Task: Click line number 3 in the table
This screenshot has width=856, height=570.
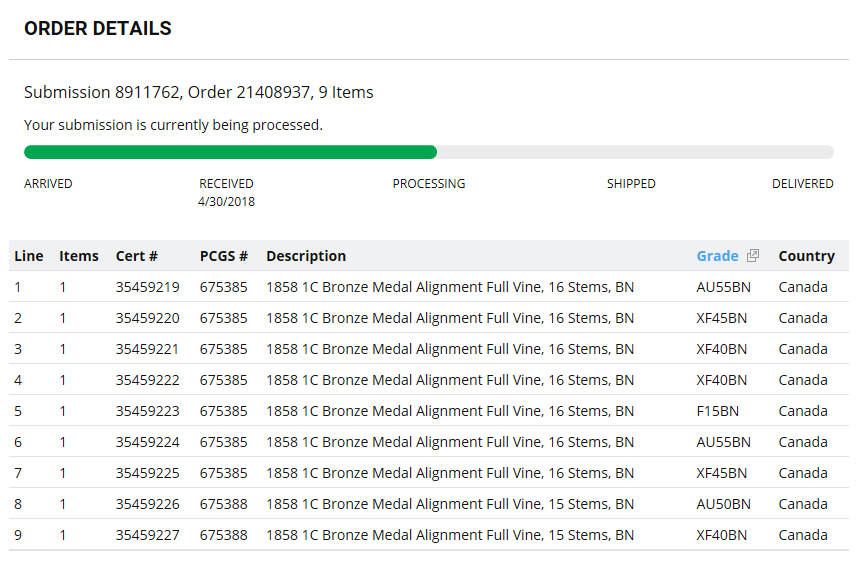Action: point(18,349)
